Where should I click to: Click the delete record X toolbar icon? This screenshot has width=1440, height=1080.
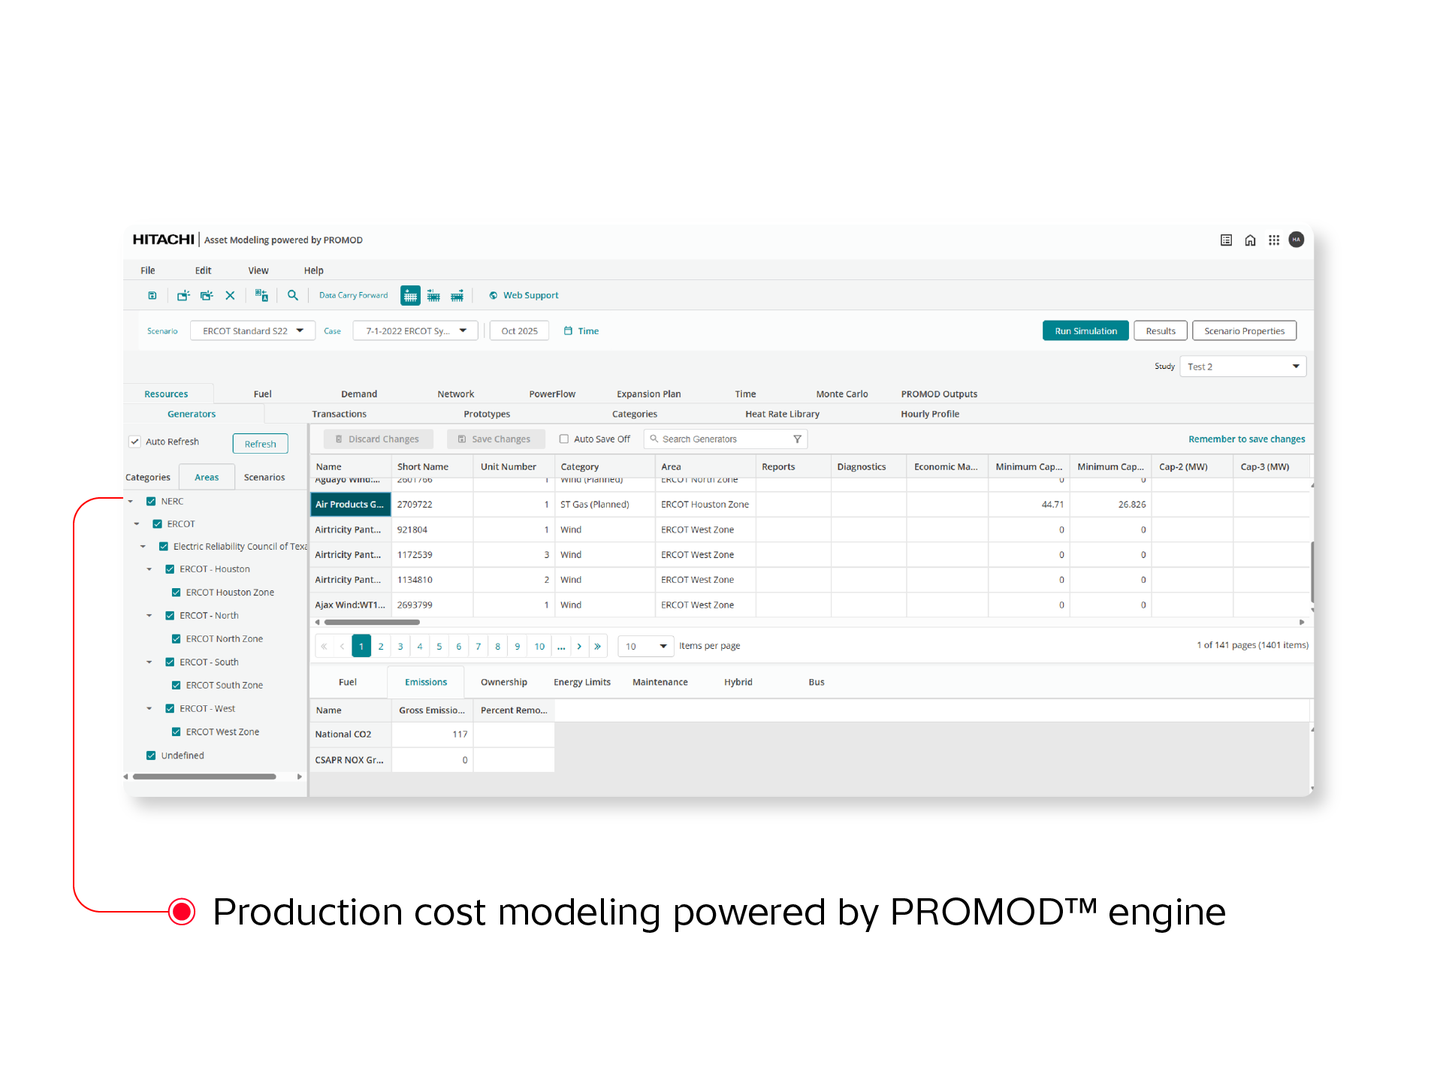click(x=230, y=295)
